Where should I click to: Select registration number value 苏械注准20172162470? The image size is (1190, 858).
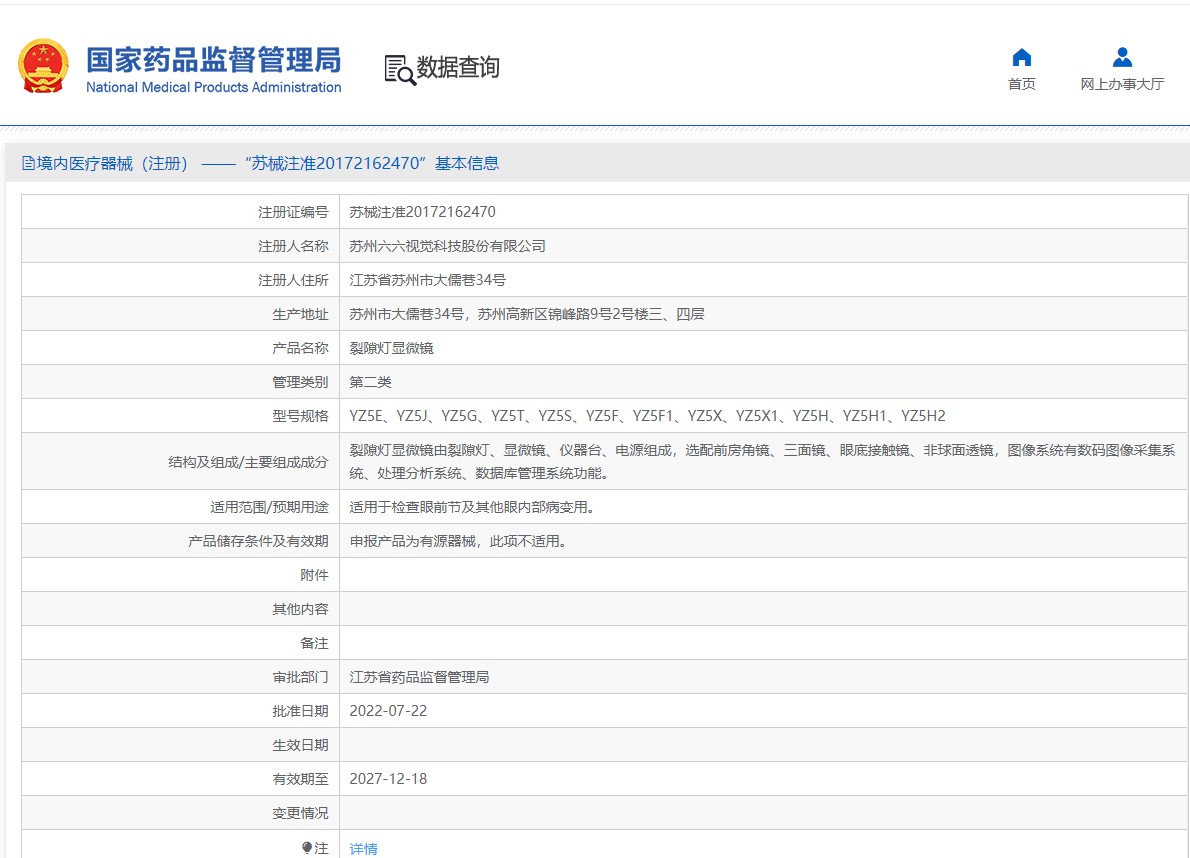coord(422,212)
